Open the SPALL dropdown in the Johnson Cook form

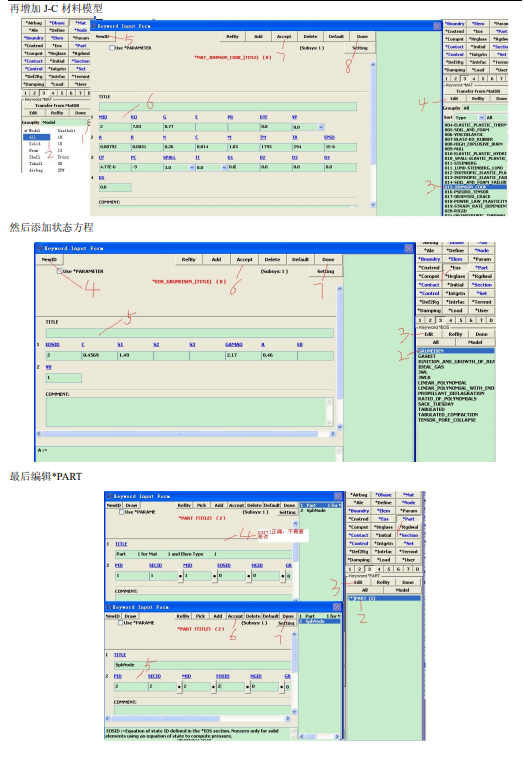point(192,167)
